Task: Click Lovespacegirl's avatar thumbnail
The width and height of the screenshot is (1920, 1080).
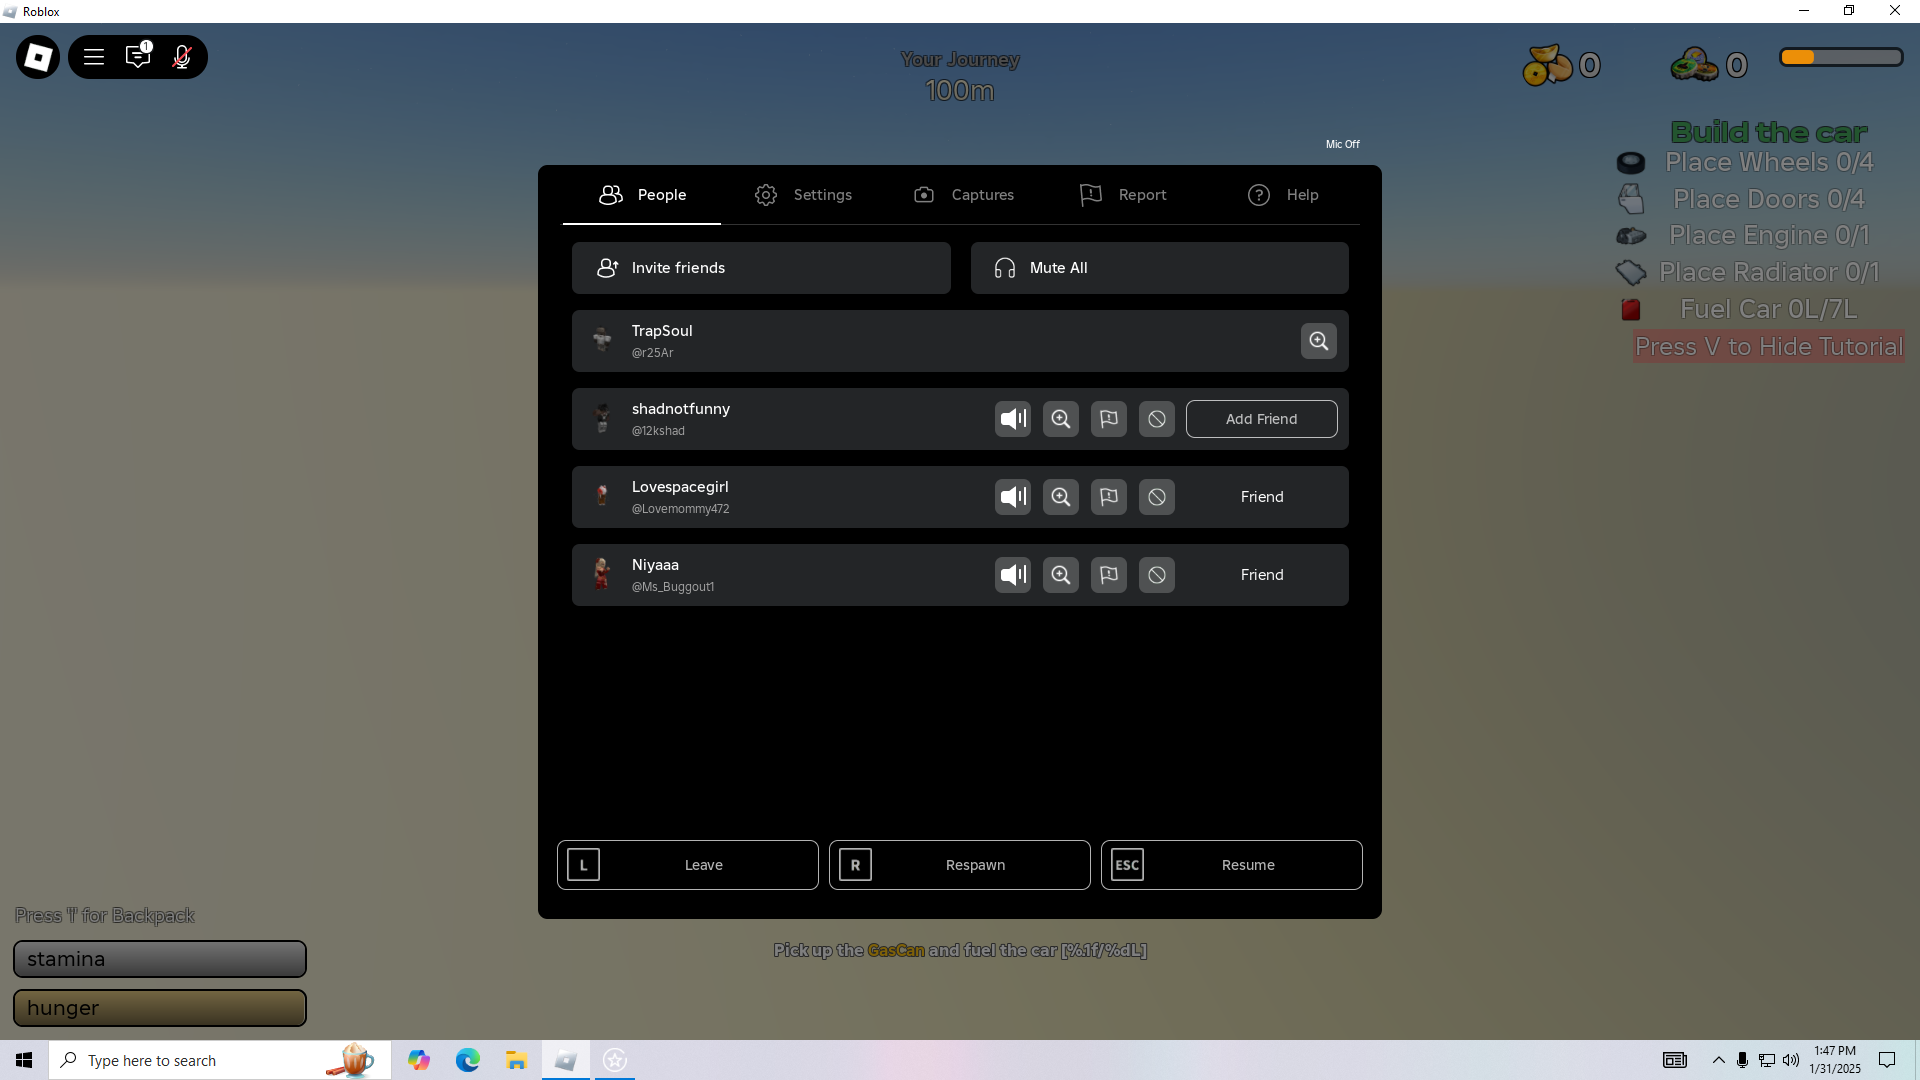Action: 602,497
